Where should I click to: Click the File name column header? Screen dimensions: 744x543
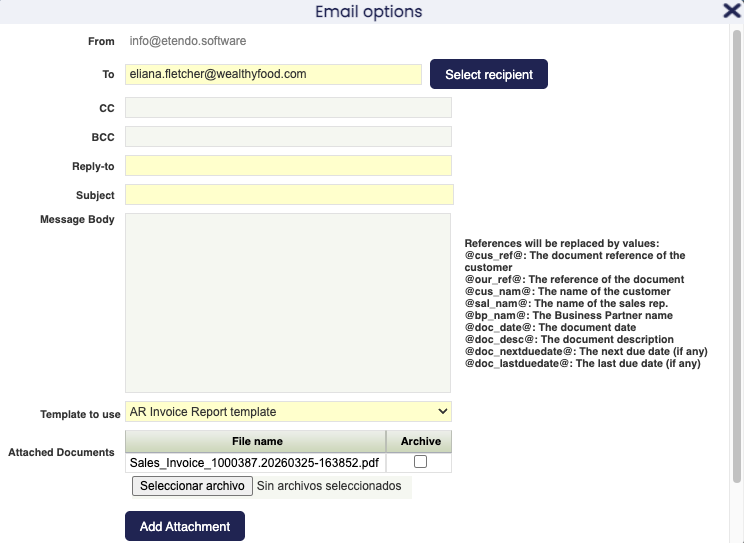point(256,441)
